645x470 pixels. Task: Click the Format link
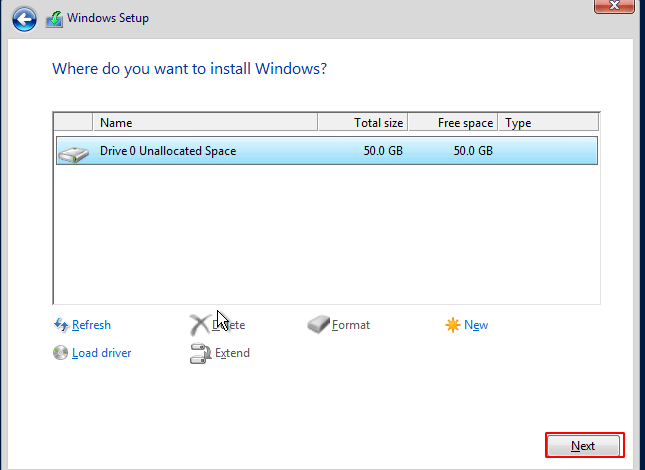(351, 325)
